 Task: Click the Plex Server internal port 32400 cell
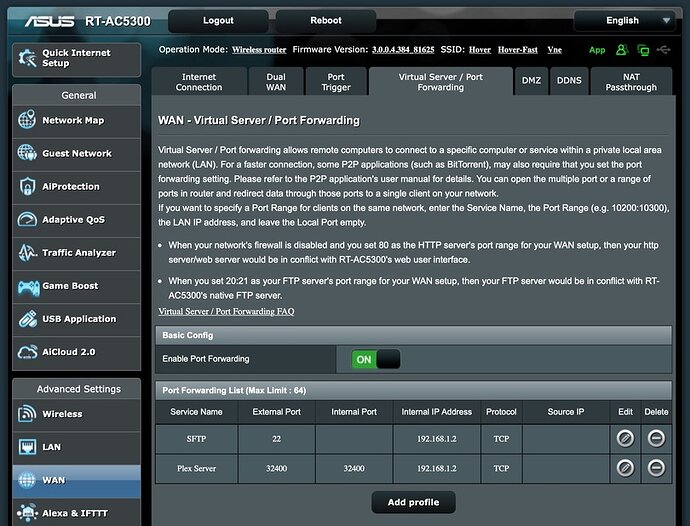pyautogui.click(x=354, y=468)
